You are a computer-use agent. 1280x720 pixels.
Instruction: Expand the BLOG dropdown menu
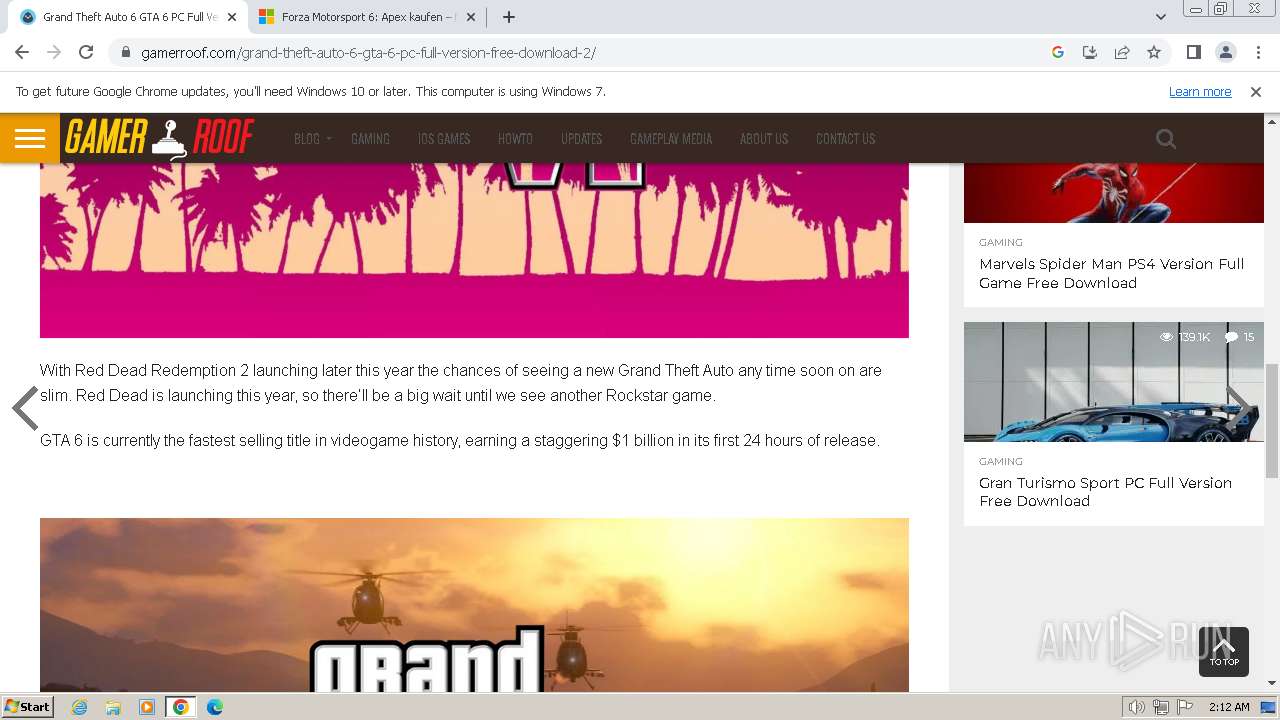click(312, 138)
